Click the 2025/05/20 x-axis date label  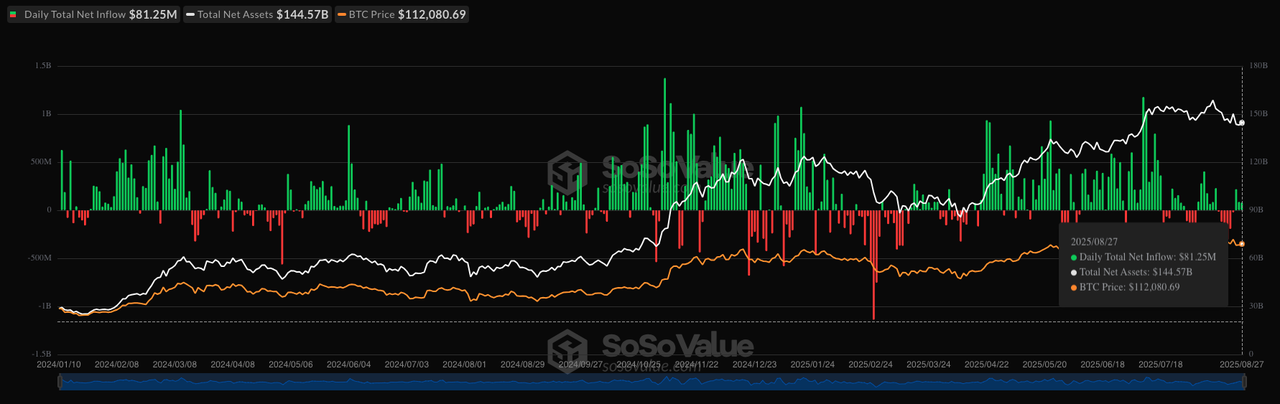(x=1046, y=366)
